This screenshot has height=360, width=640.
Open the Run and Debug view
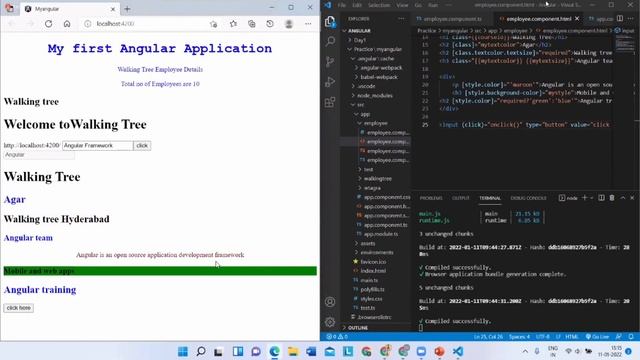[x=330, y=81]
